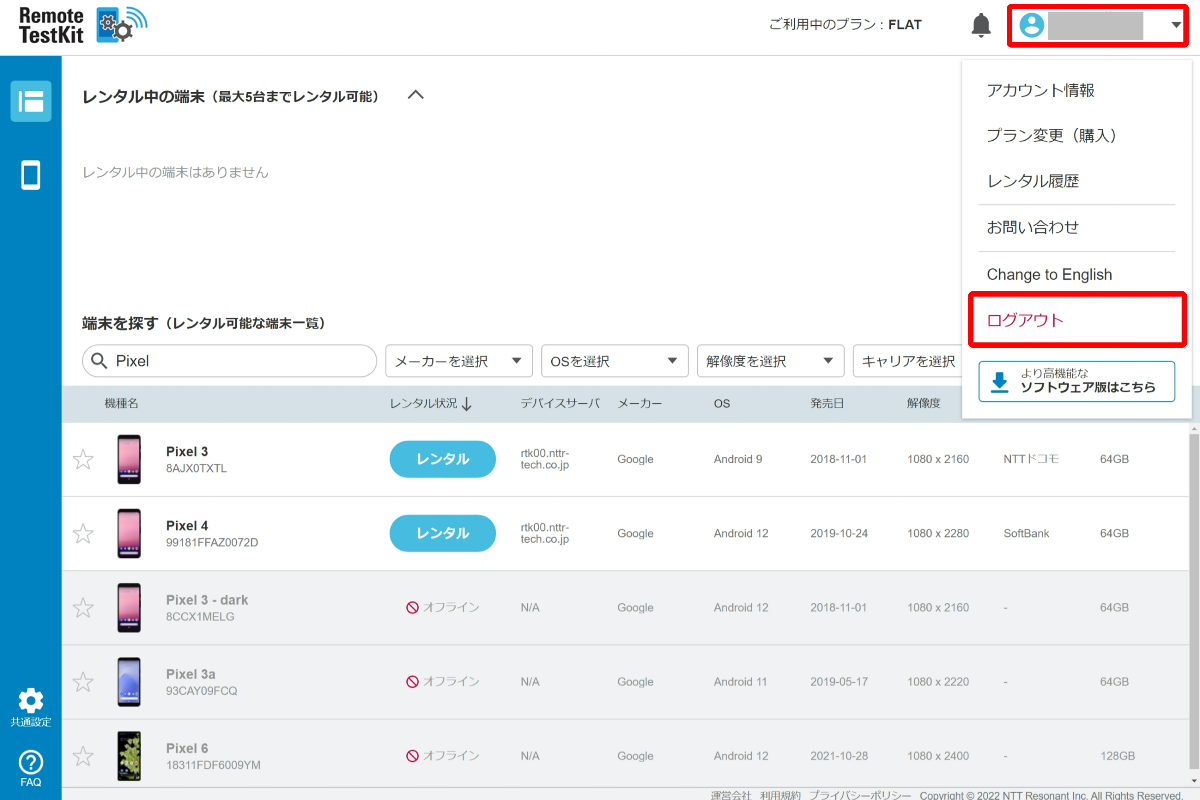Open the OSを選択 dropdown
The height and width of the screenshot is (800, 1200).
click(614, 361)
